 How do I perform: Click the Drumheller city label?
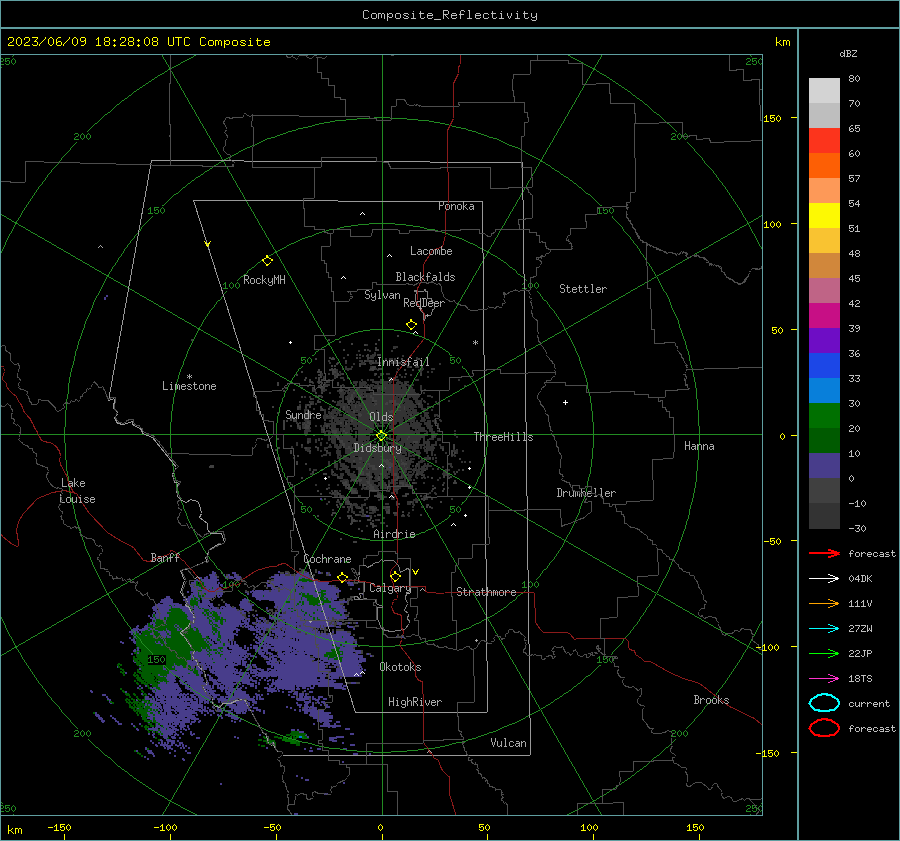tap(586, 493)
